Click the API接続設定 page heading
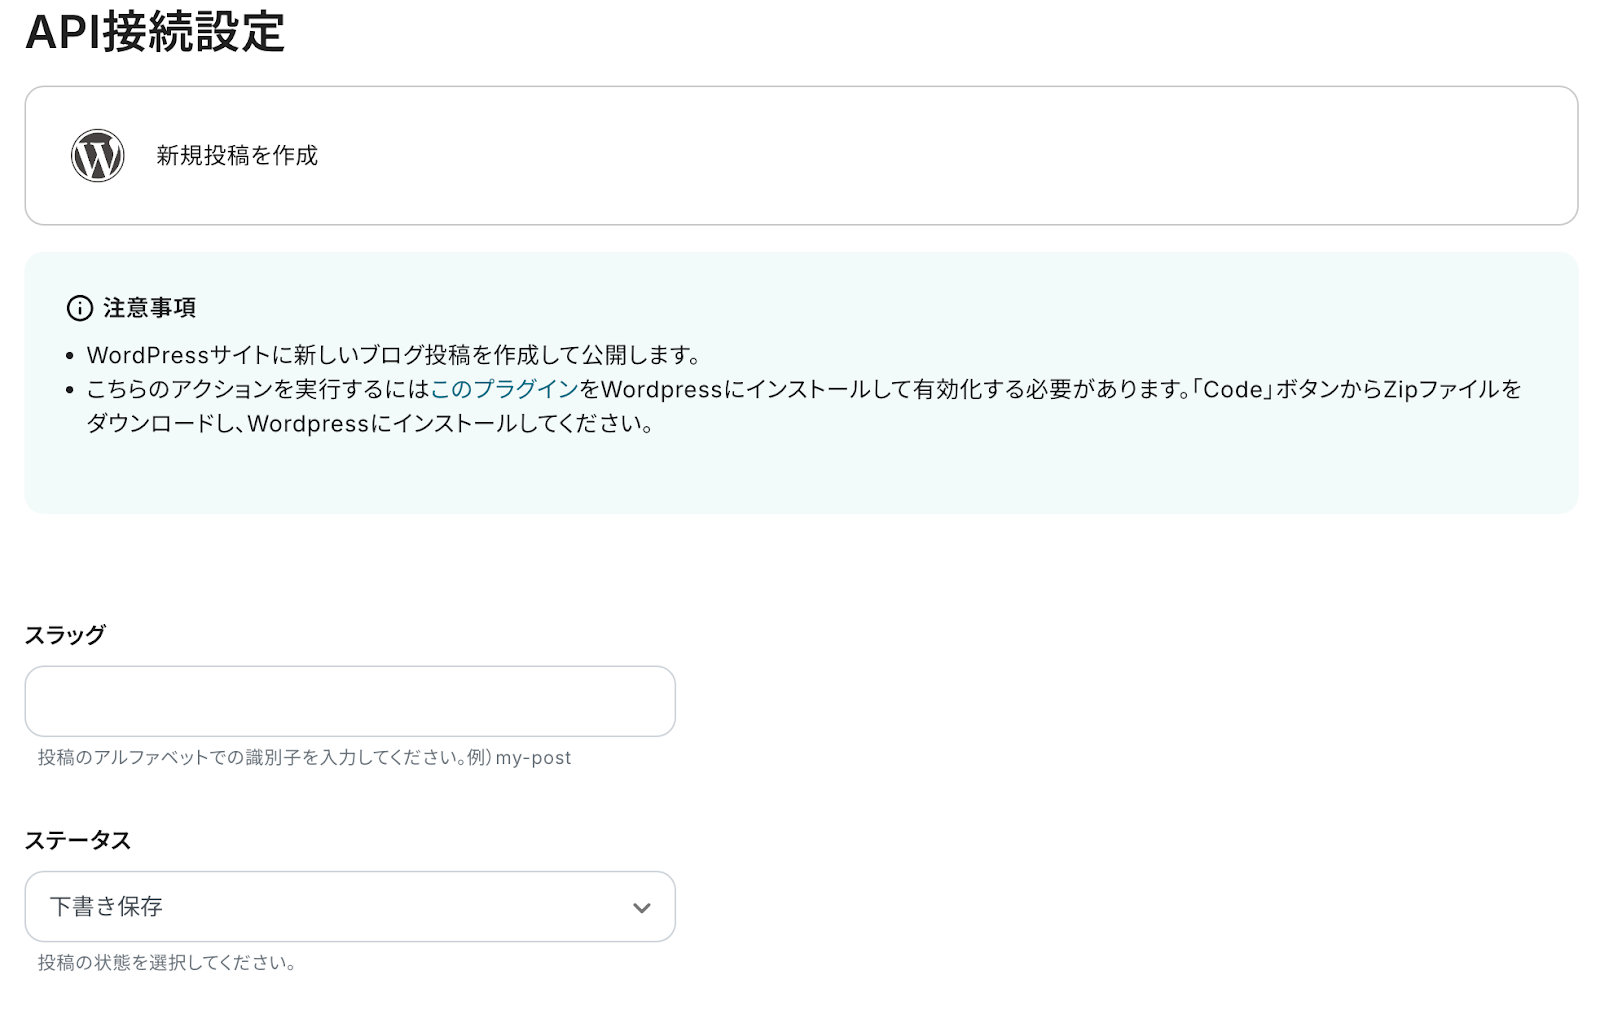Image resolution: width=1600 pixels, height=1010 pixels. pyautogui.click(x=155, y=32)
